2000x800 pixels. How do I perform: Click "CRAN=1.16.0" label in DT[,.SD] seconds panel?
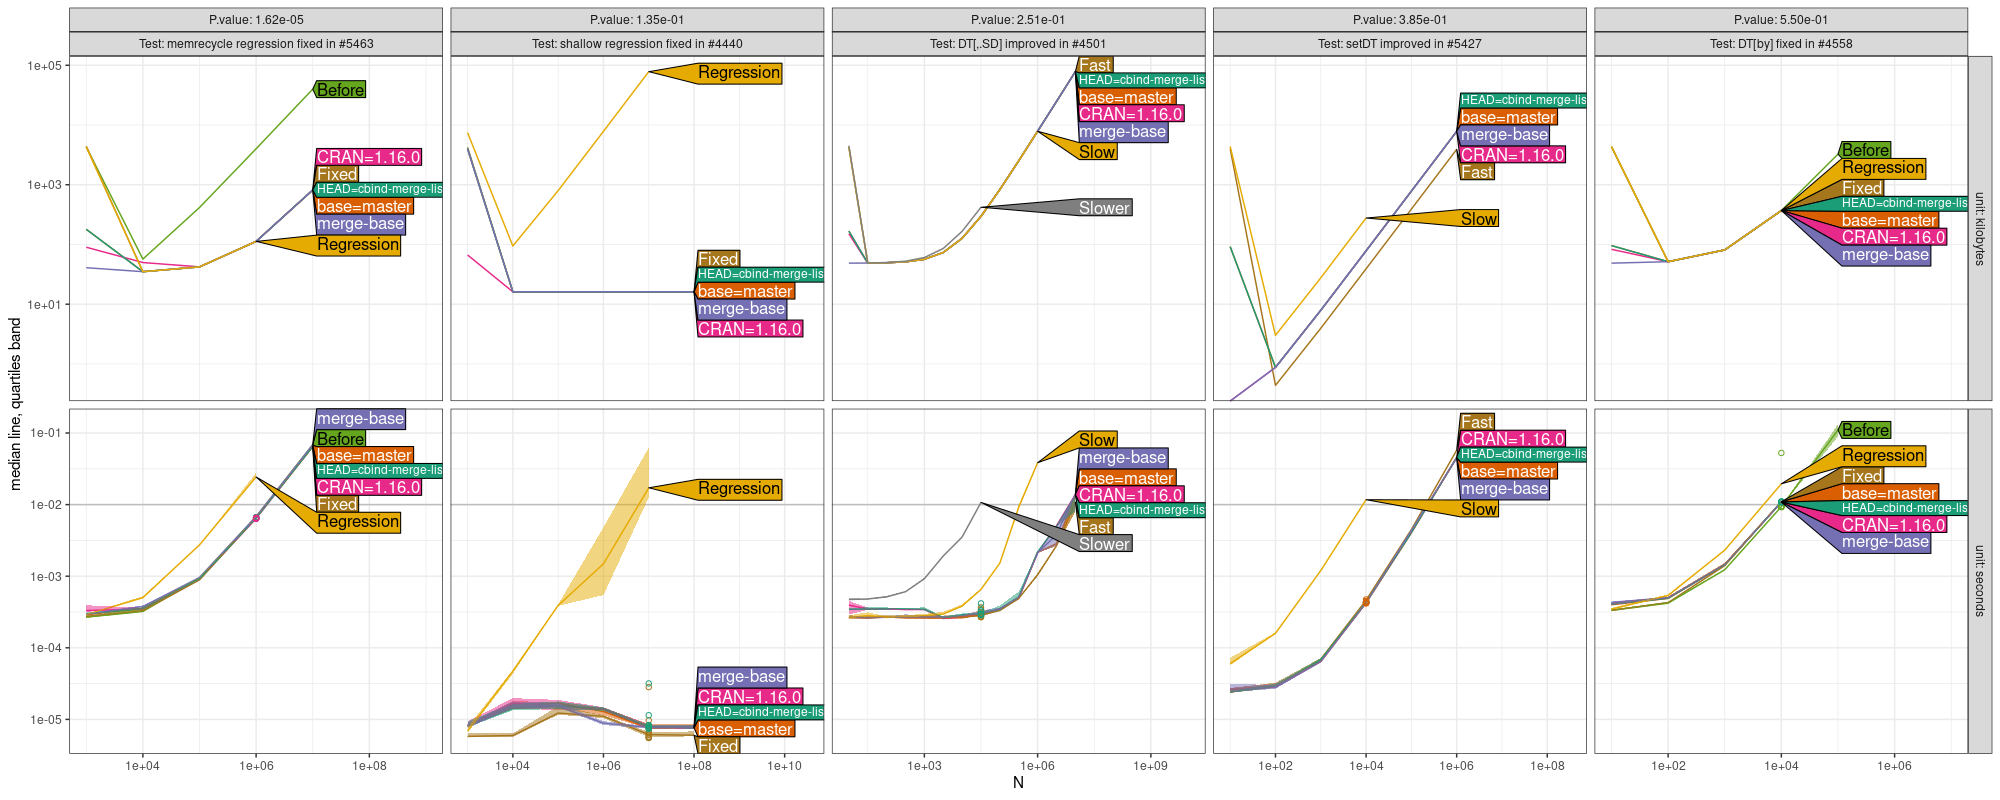point(1130,495)
